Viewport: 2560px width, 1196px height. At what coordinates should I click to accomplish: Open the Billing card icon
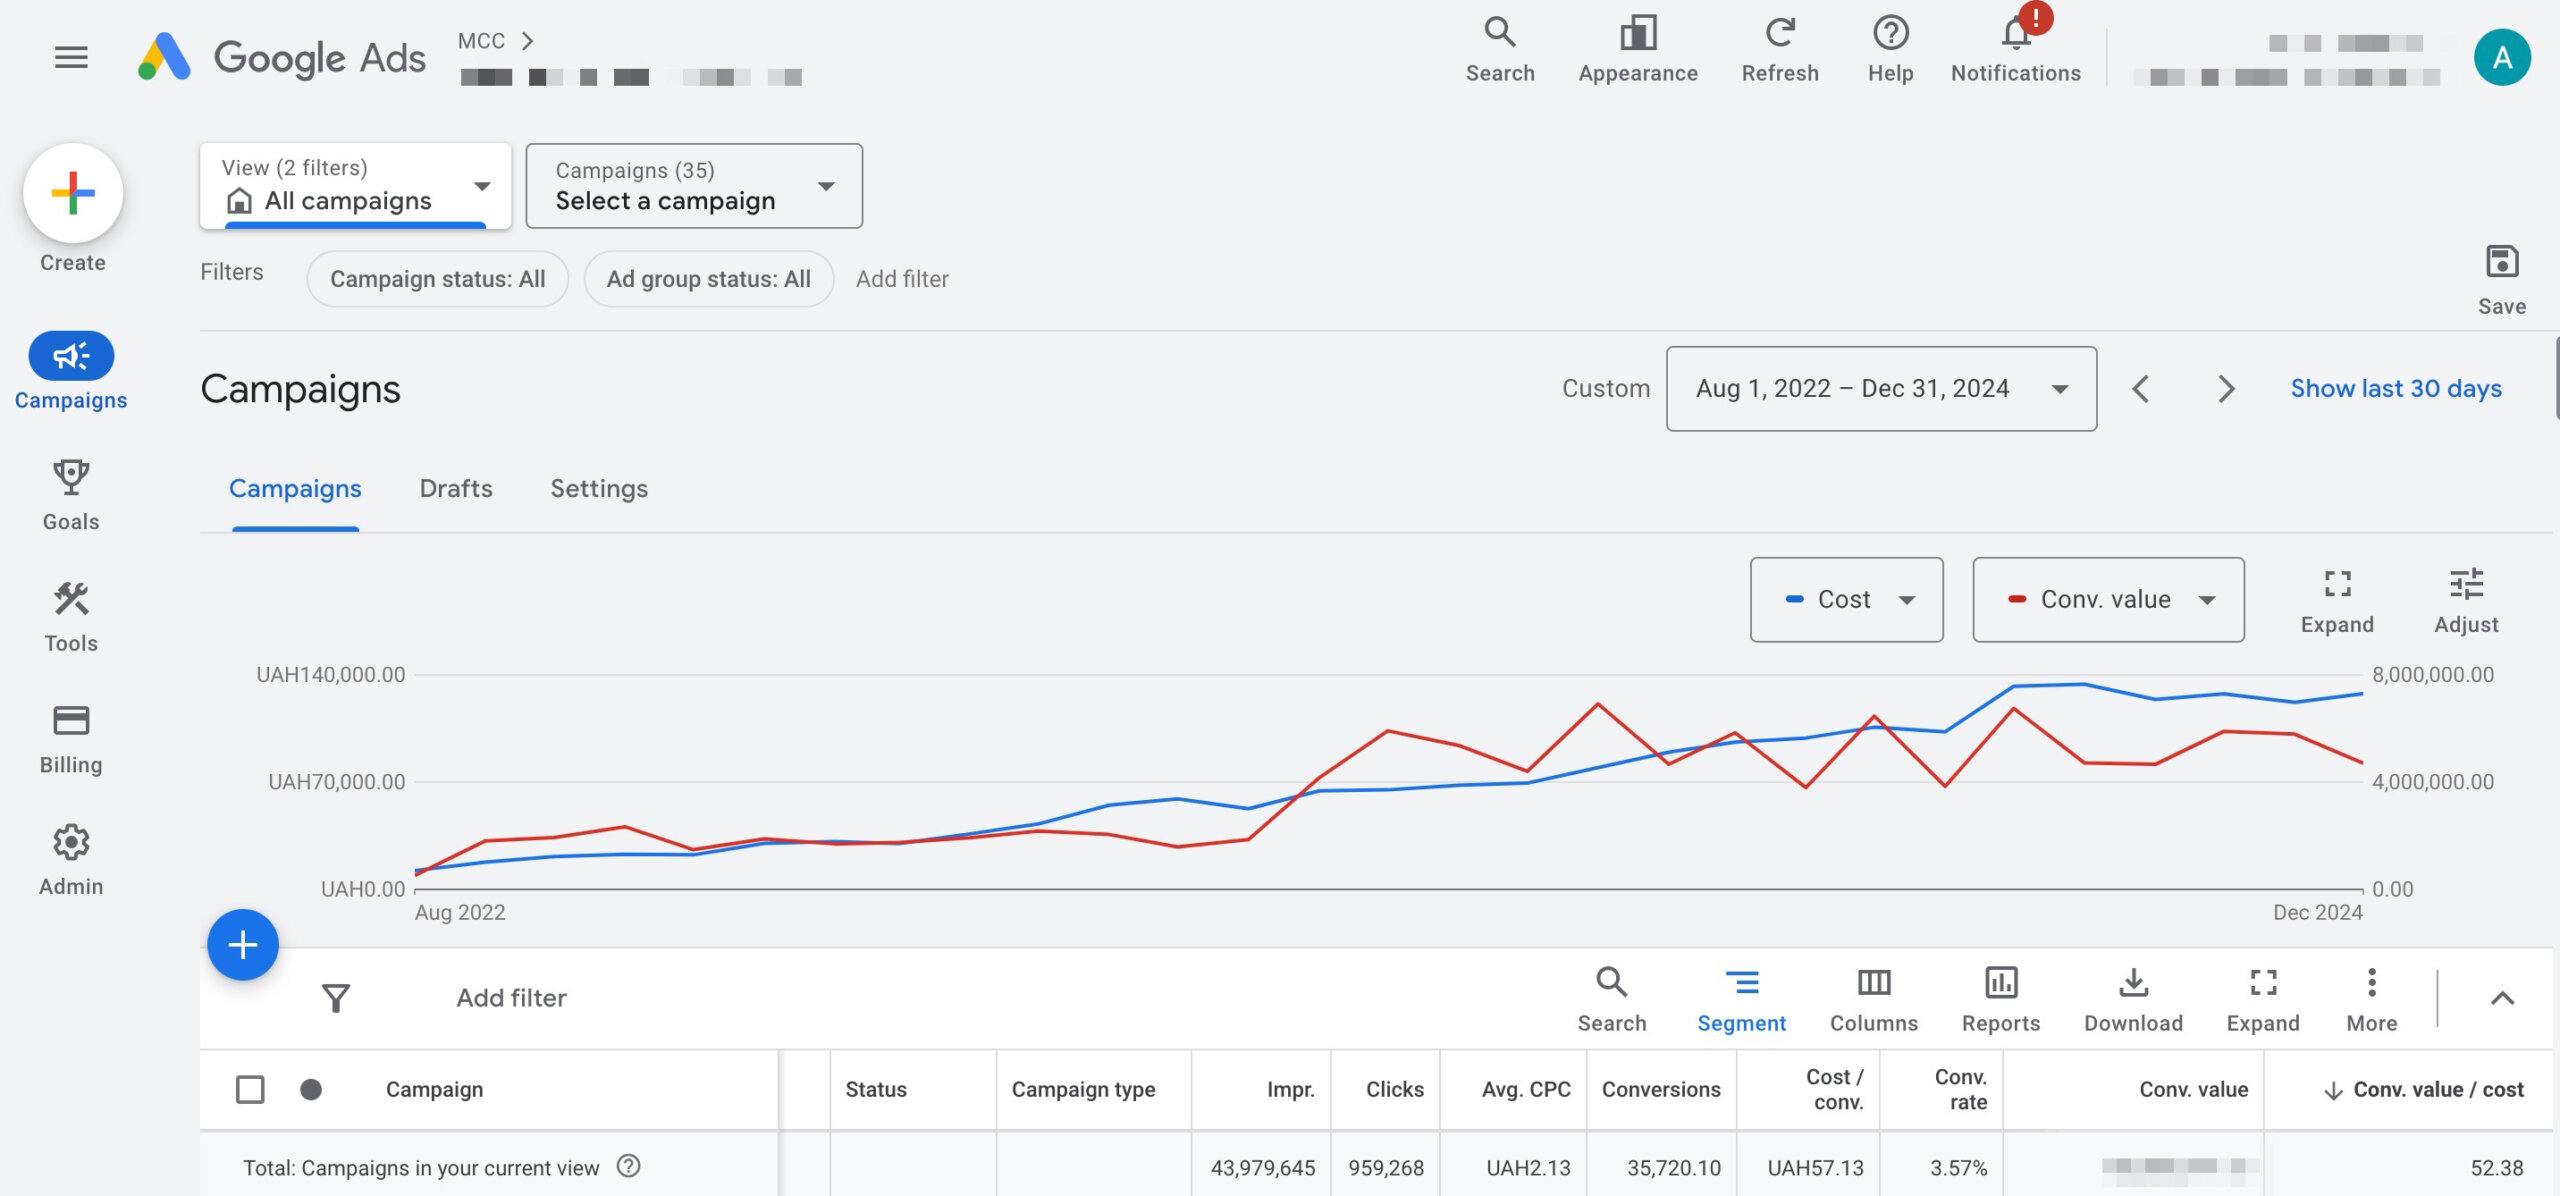tap(71, 721)
